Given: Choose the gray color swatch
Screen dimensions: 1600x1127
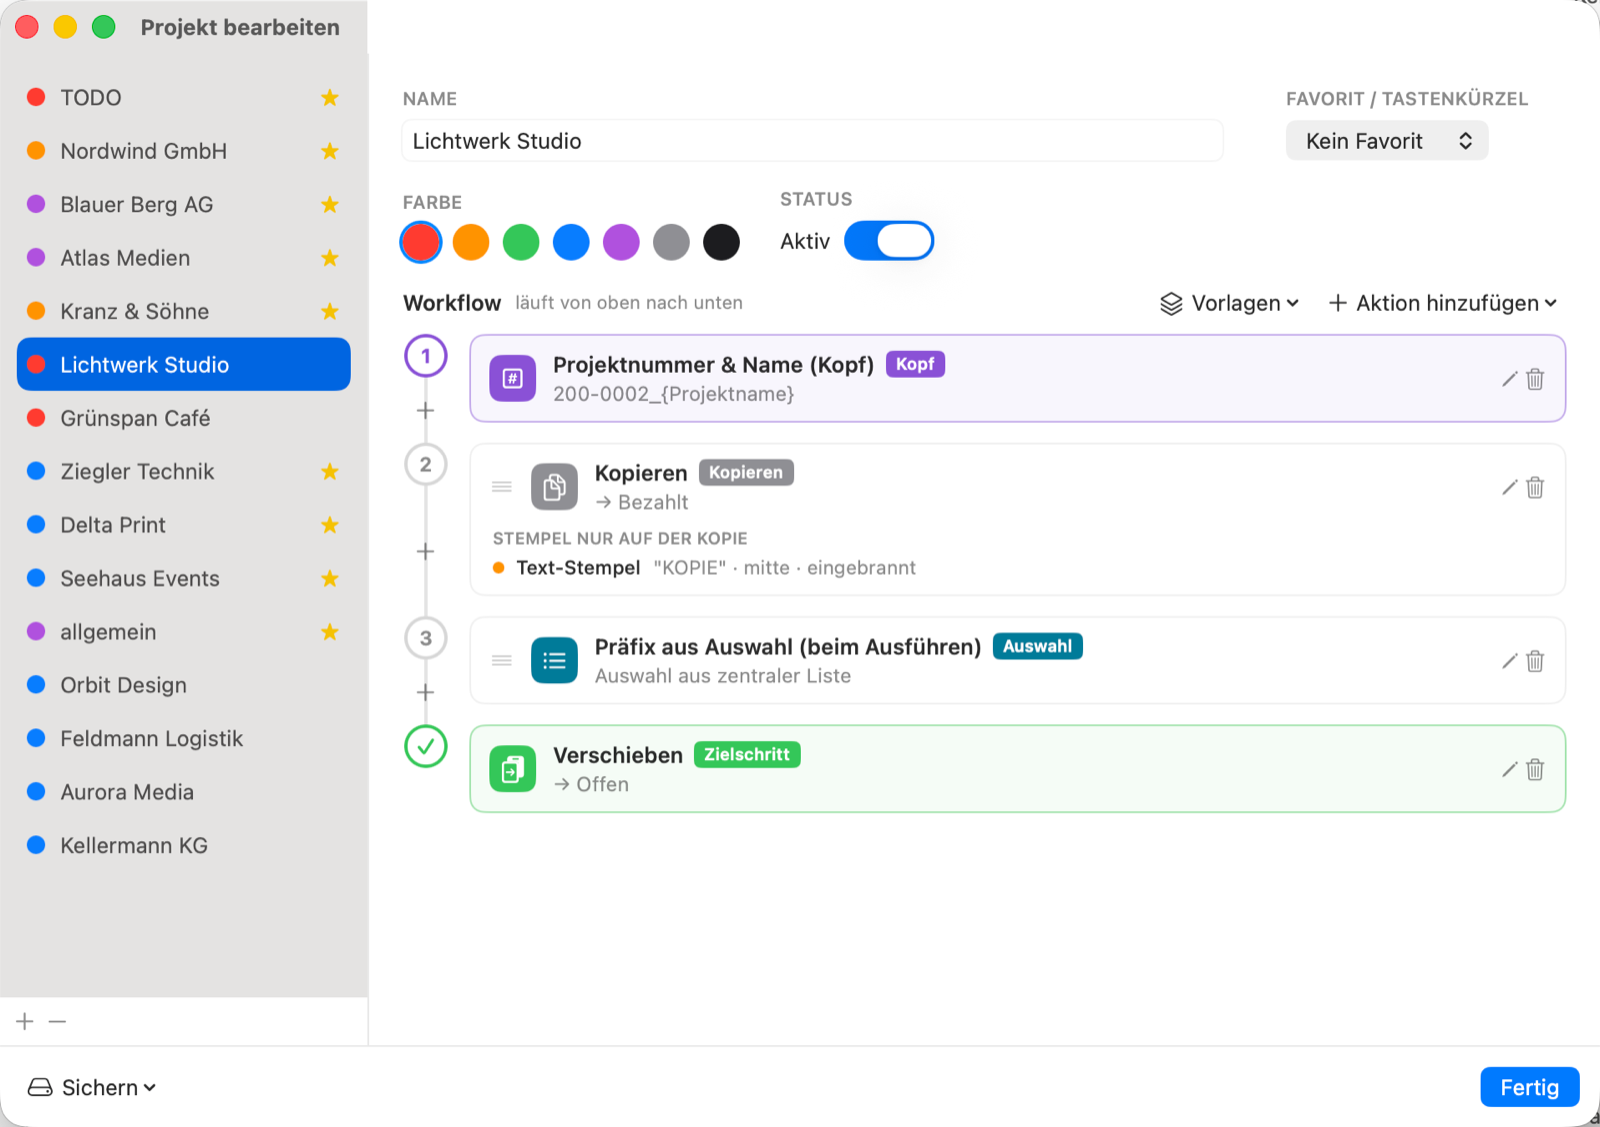Looking at the screenshot, I should [671, 242].
